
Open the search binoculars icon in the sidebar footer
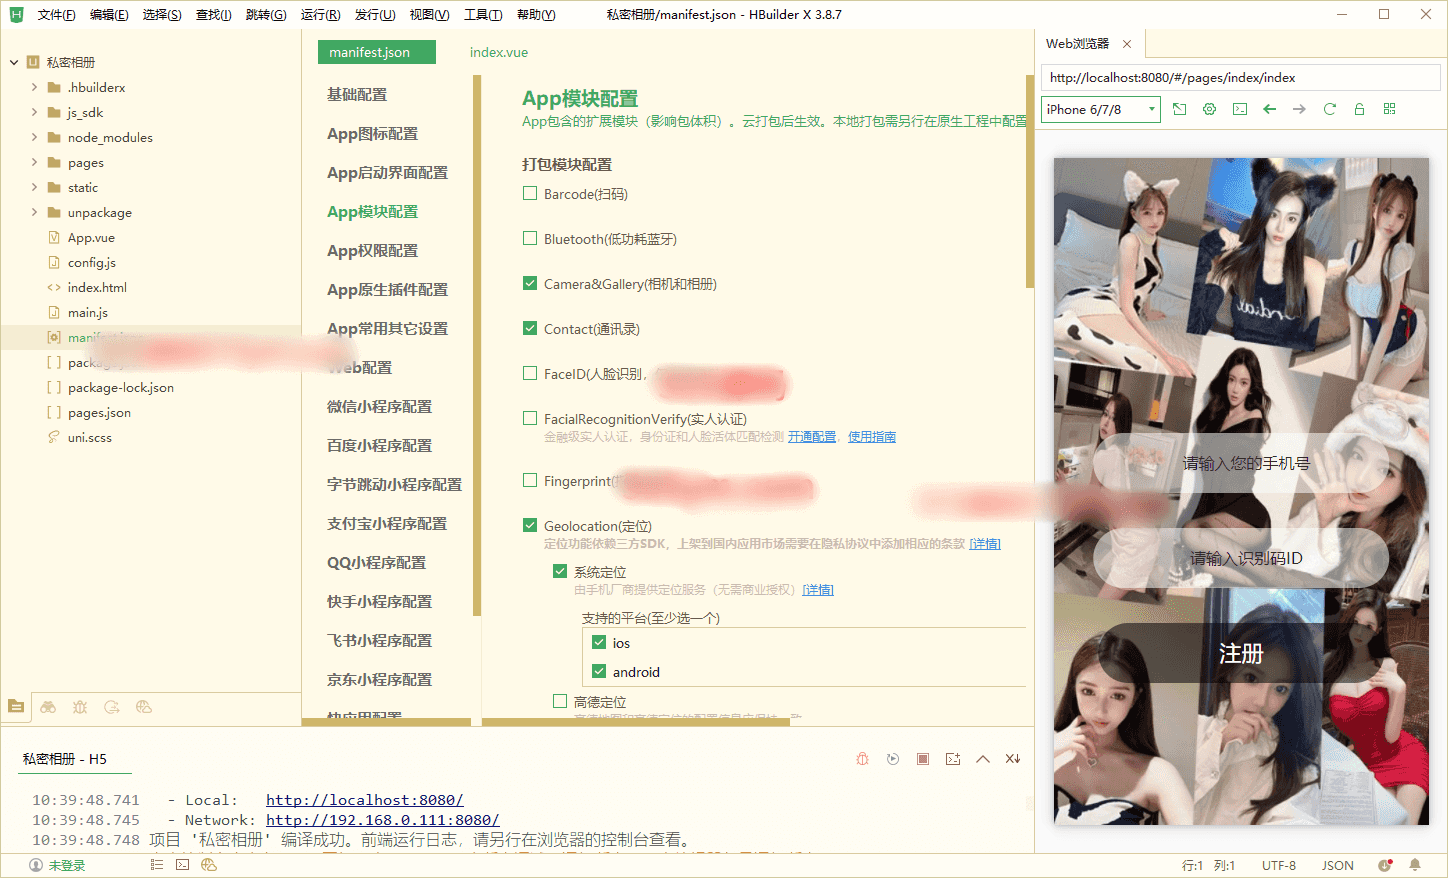48,707
